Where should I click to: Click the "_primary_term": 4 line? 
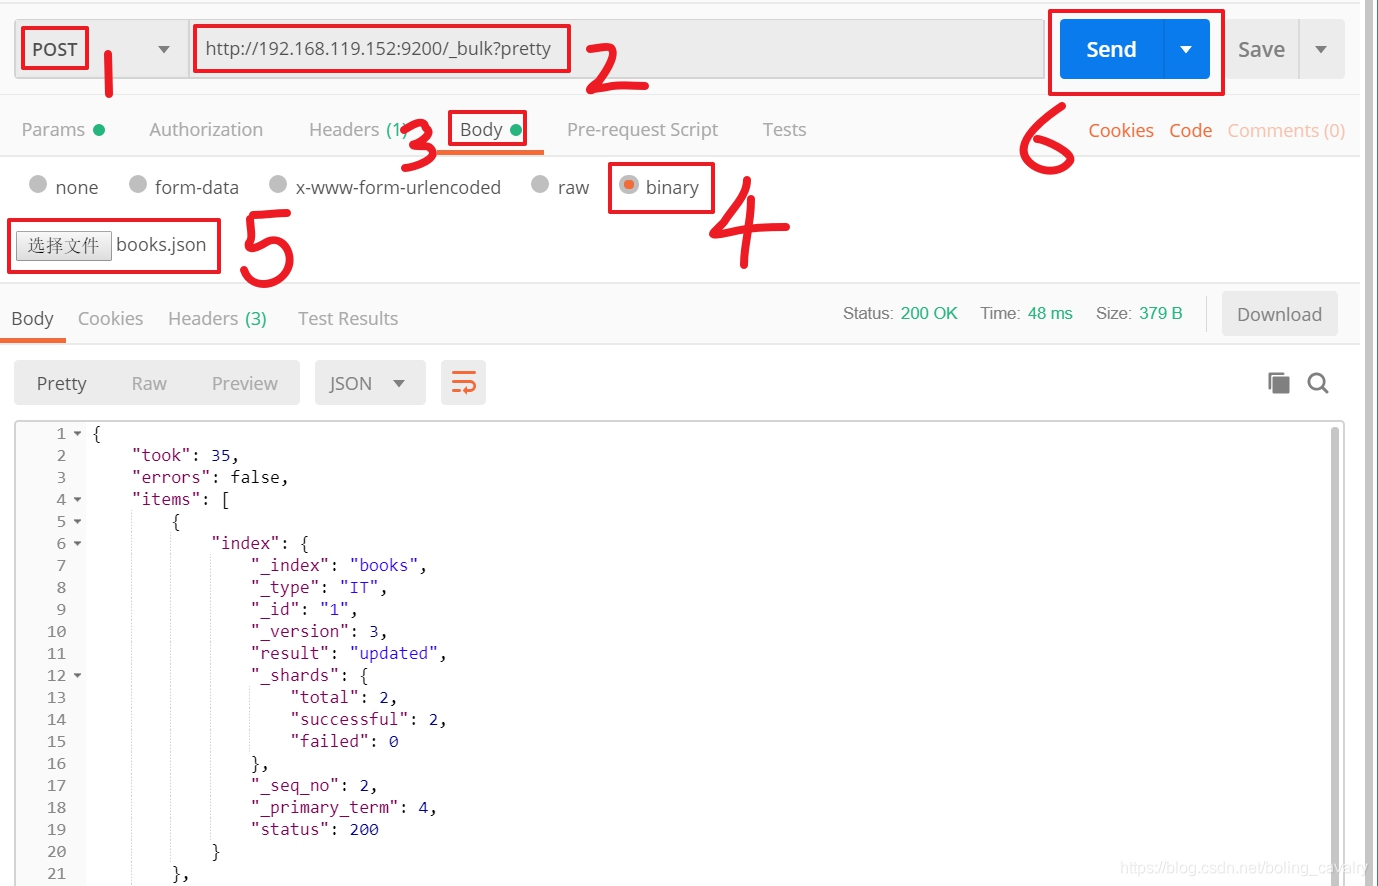click(344, 808)
